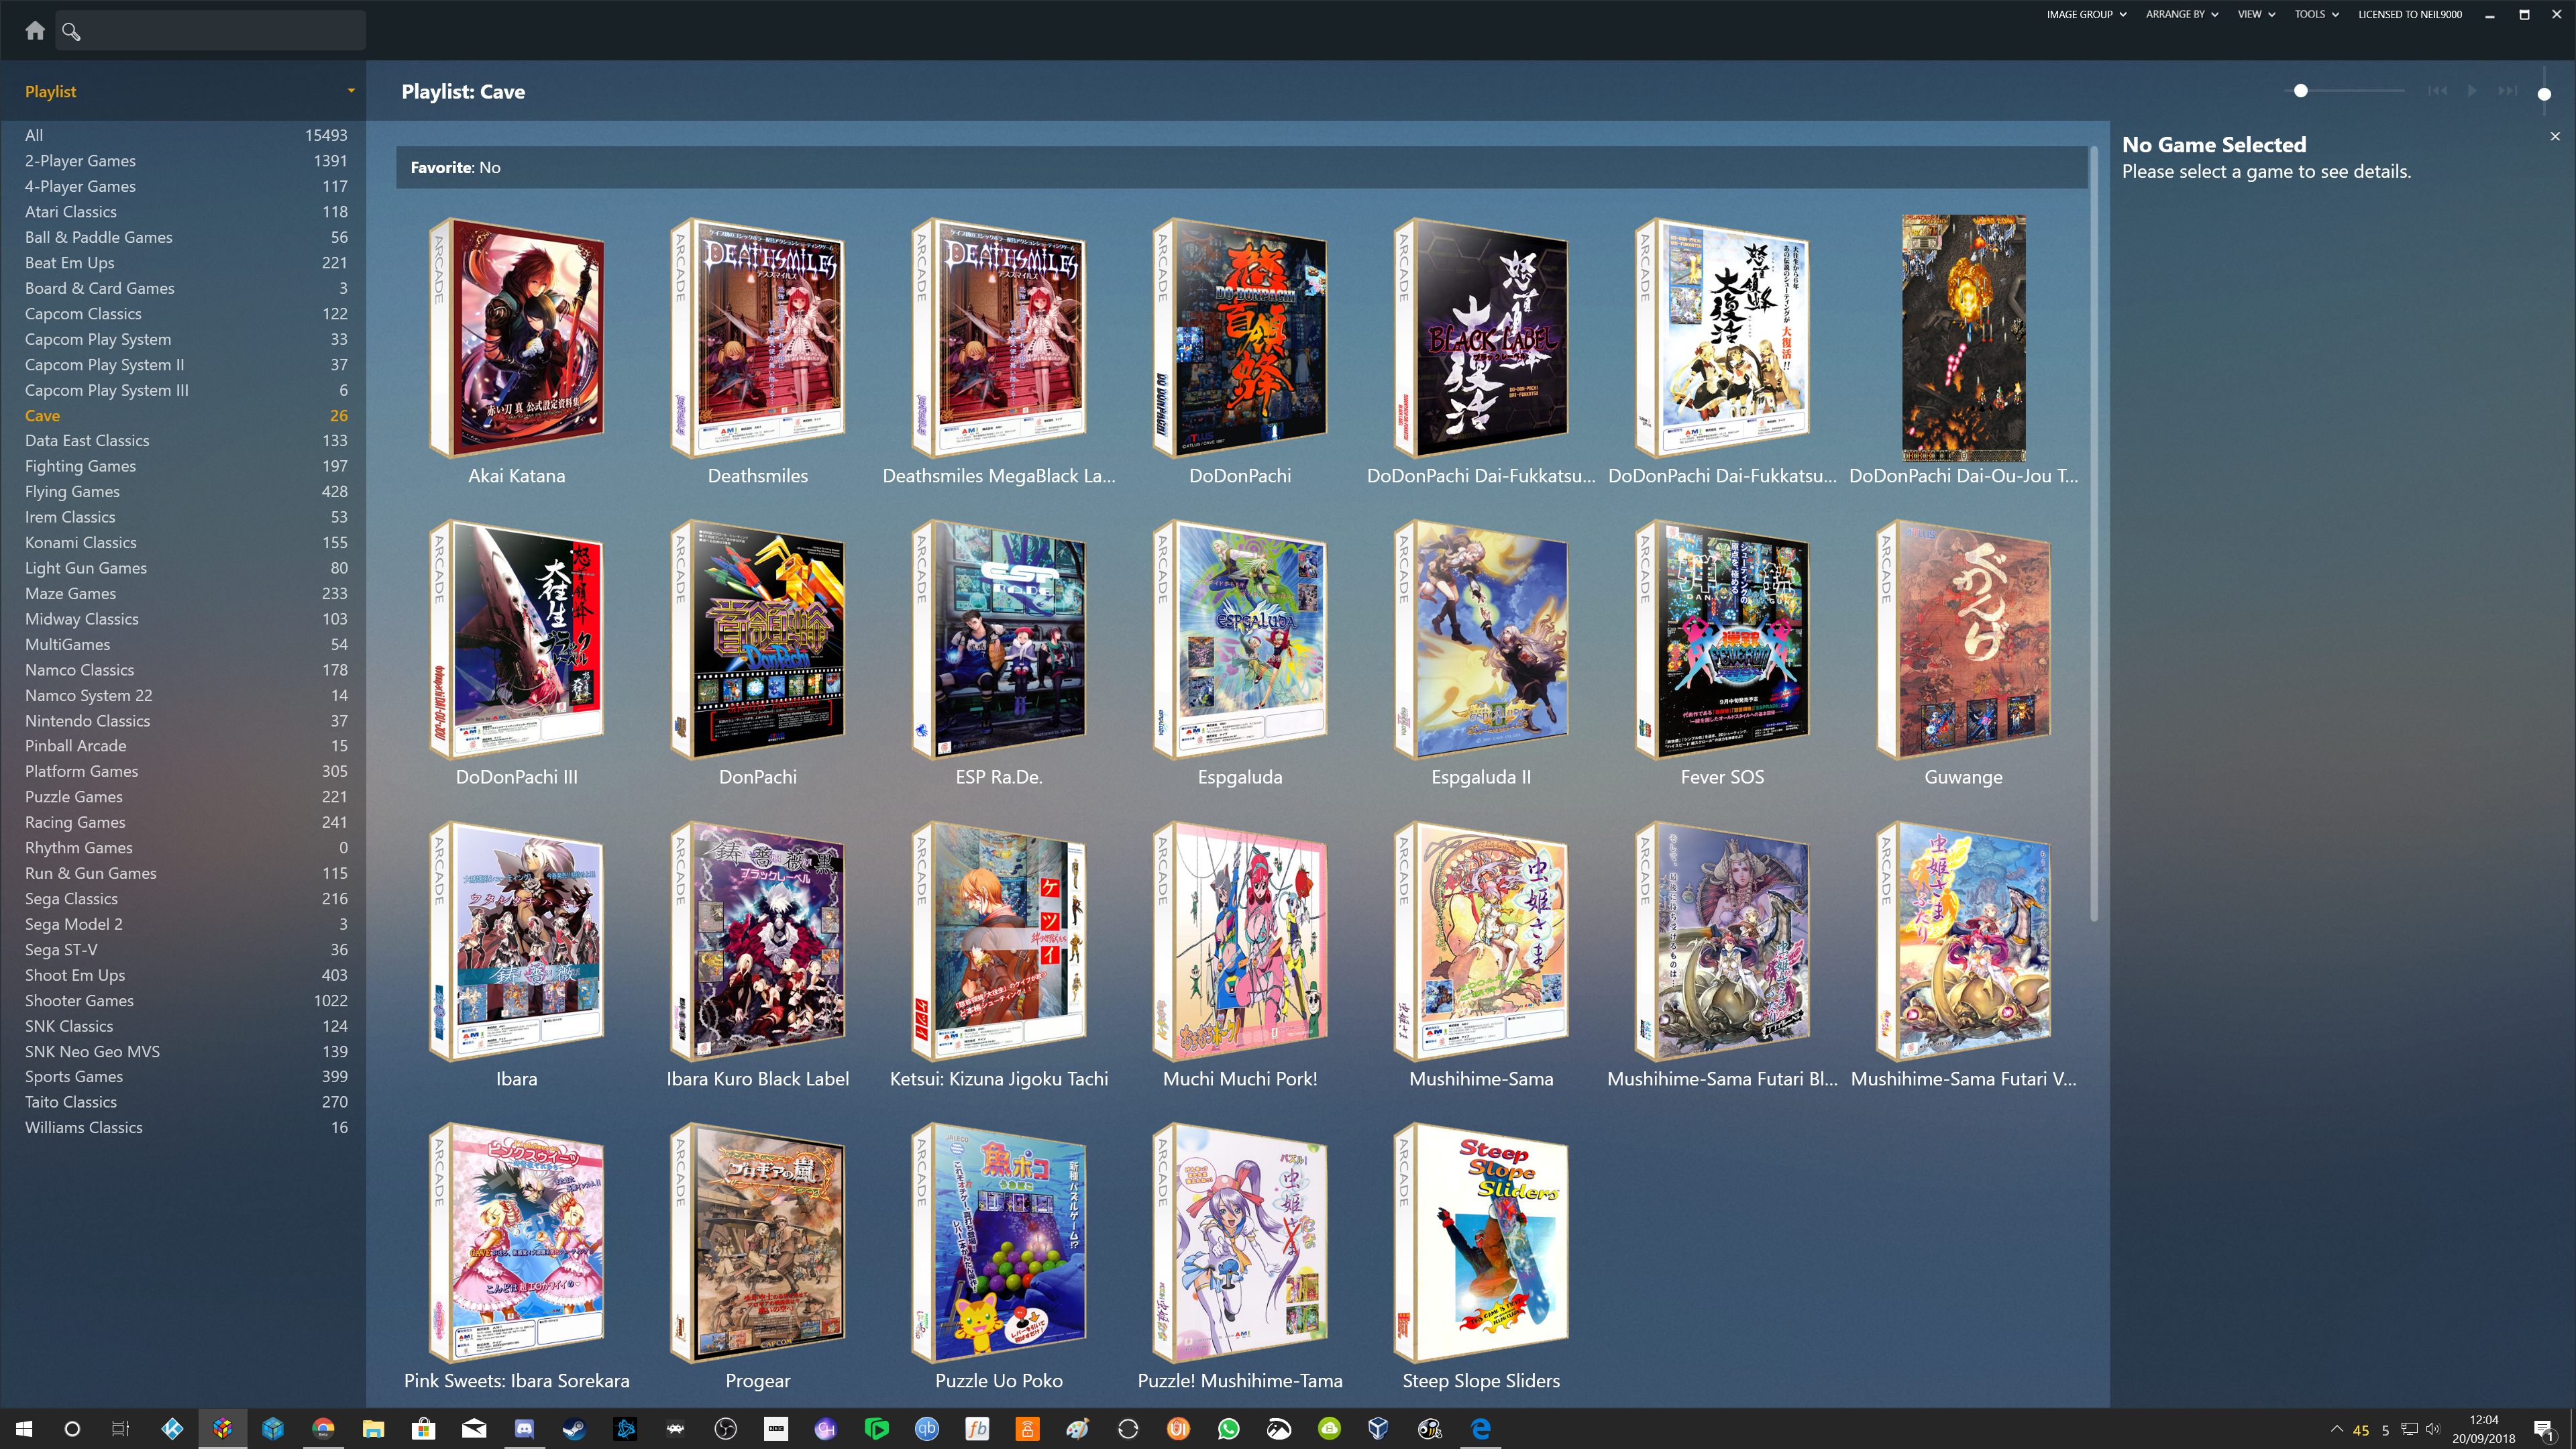Open qBittorrent from the taskbar
The width and height of the screenshot is (2576, 1449).
pos(926,1429)
